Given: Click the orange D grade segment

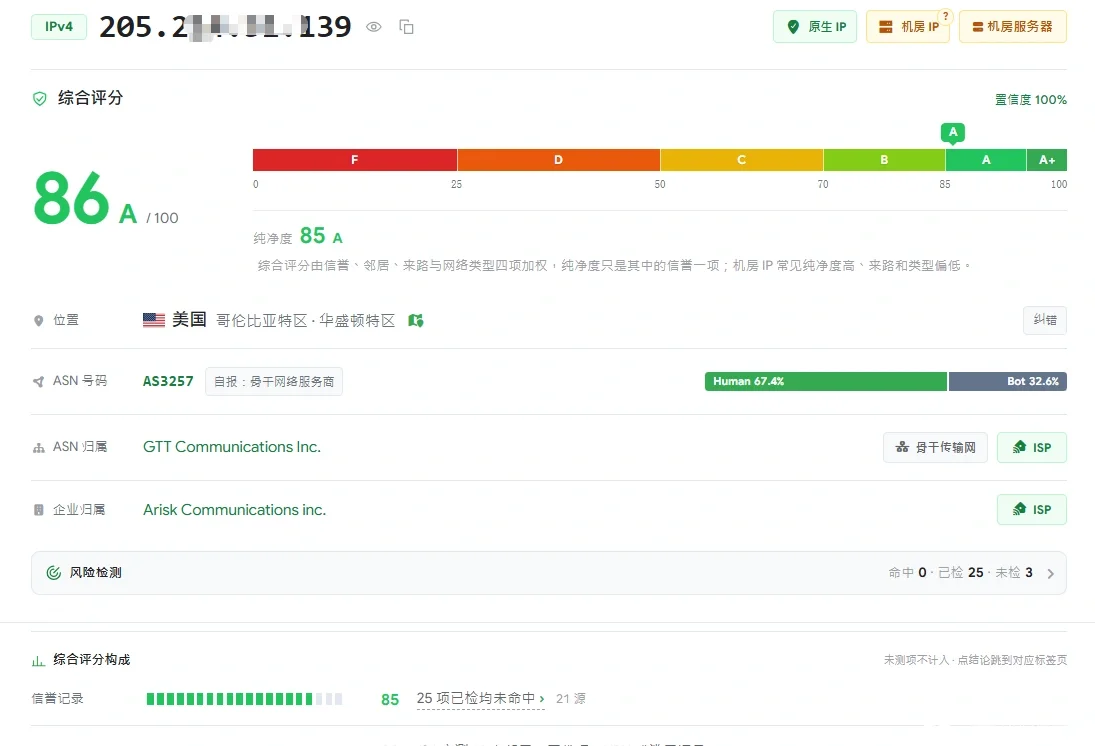Looking at the screenshot, I should tap(559, 160).
